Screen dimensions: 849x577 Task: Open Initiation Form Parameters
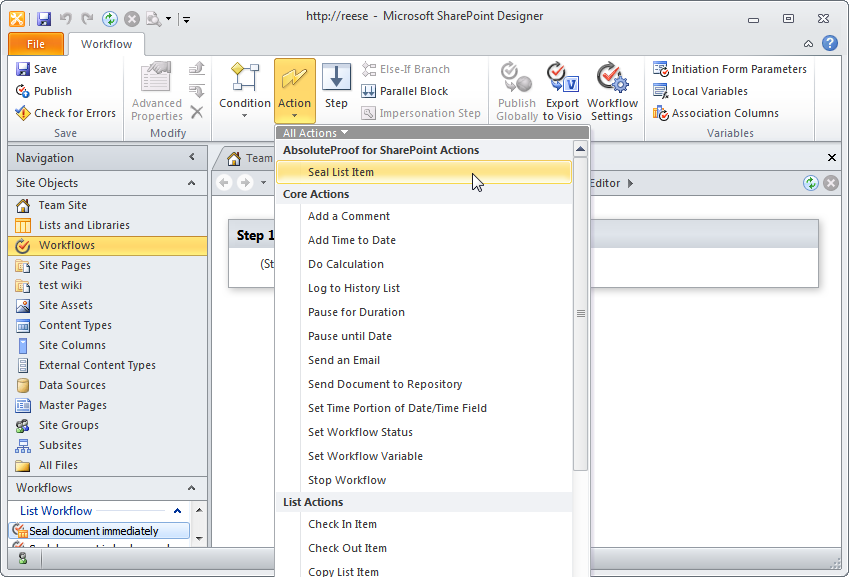click(x=730, y=69)
